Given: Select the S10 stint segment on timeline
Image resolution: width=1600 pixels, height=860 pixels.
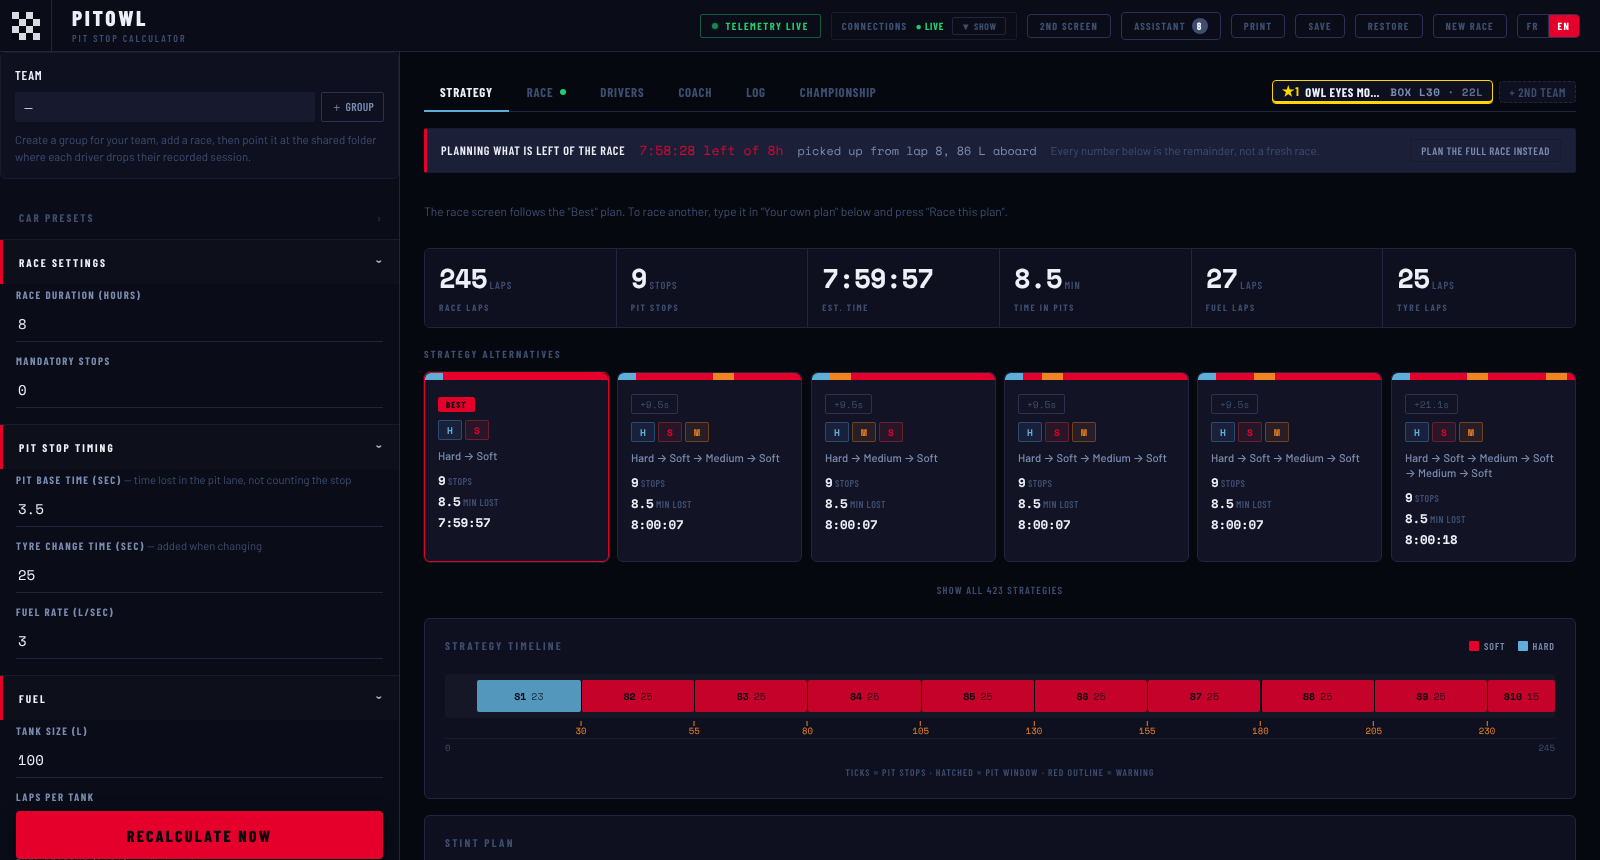Looking at the screenshot, I should point(1521,696).
